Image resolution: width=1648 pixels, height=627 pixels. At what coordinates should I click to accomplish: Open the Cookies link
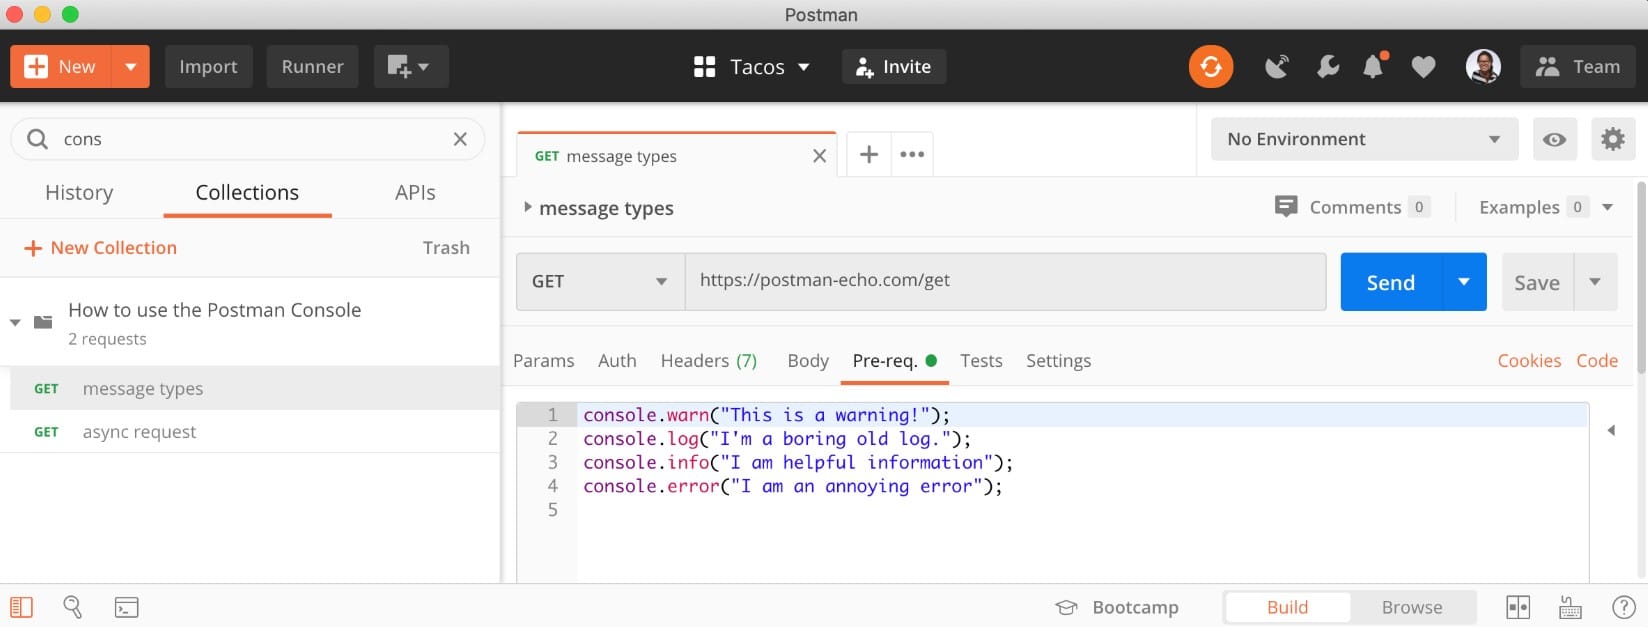1529,361
